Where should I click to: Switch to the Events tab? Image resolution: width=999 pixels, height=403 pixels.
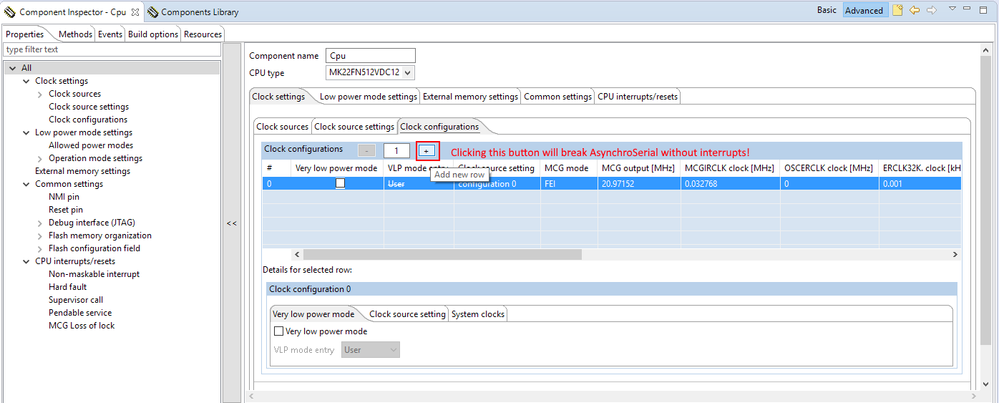[110, 34]
